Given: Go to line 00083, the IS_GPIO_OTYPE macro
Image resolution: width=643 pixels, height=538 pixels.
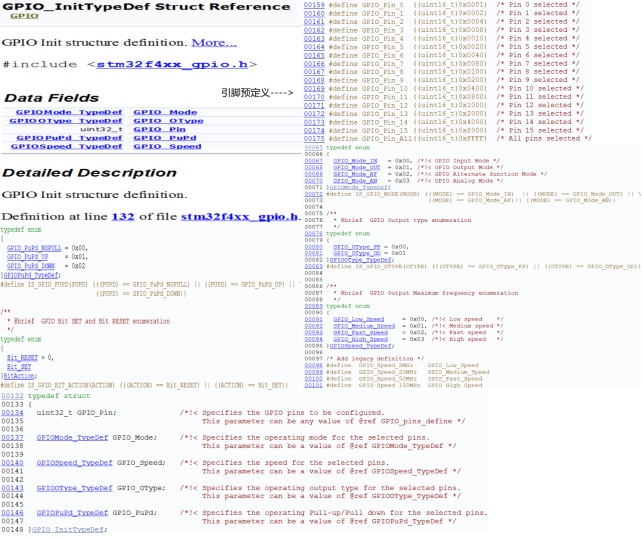Looking at the screenshot, I should pyautogui.click(x=314, y=266).
